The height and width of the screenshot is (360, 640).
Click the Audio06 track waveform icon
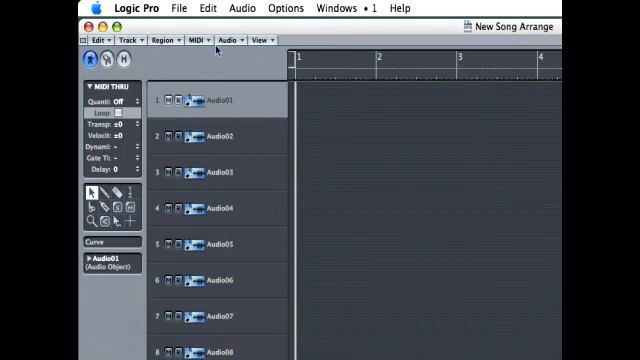click(194, 280)
